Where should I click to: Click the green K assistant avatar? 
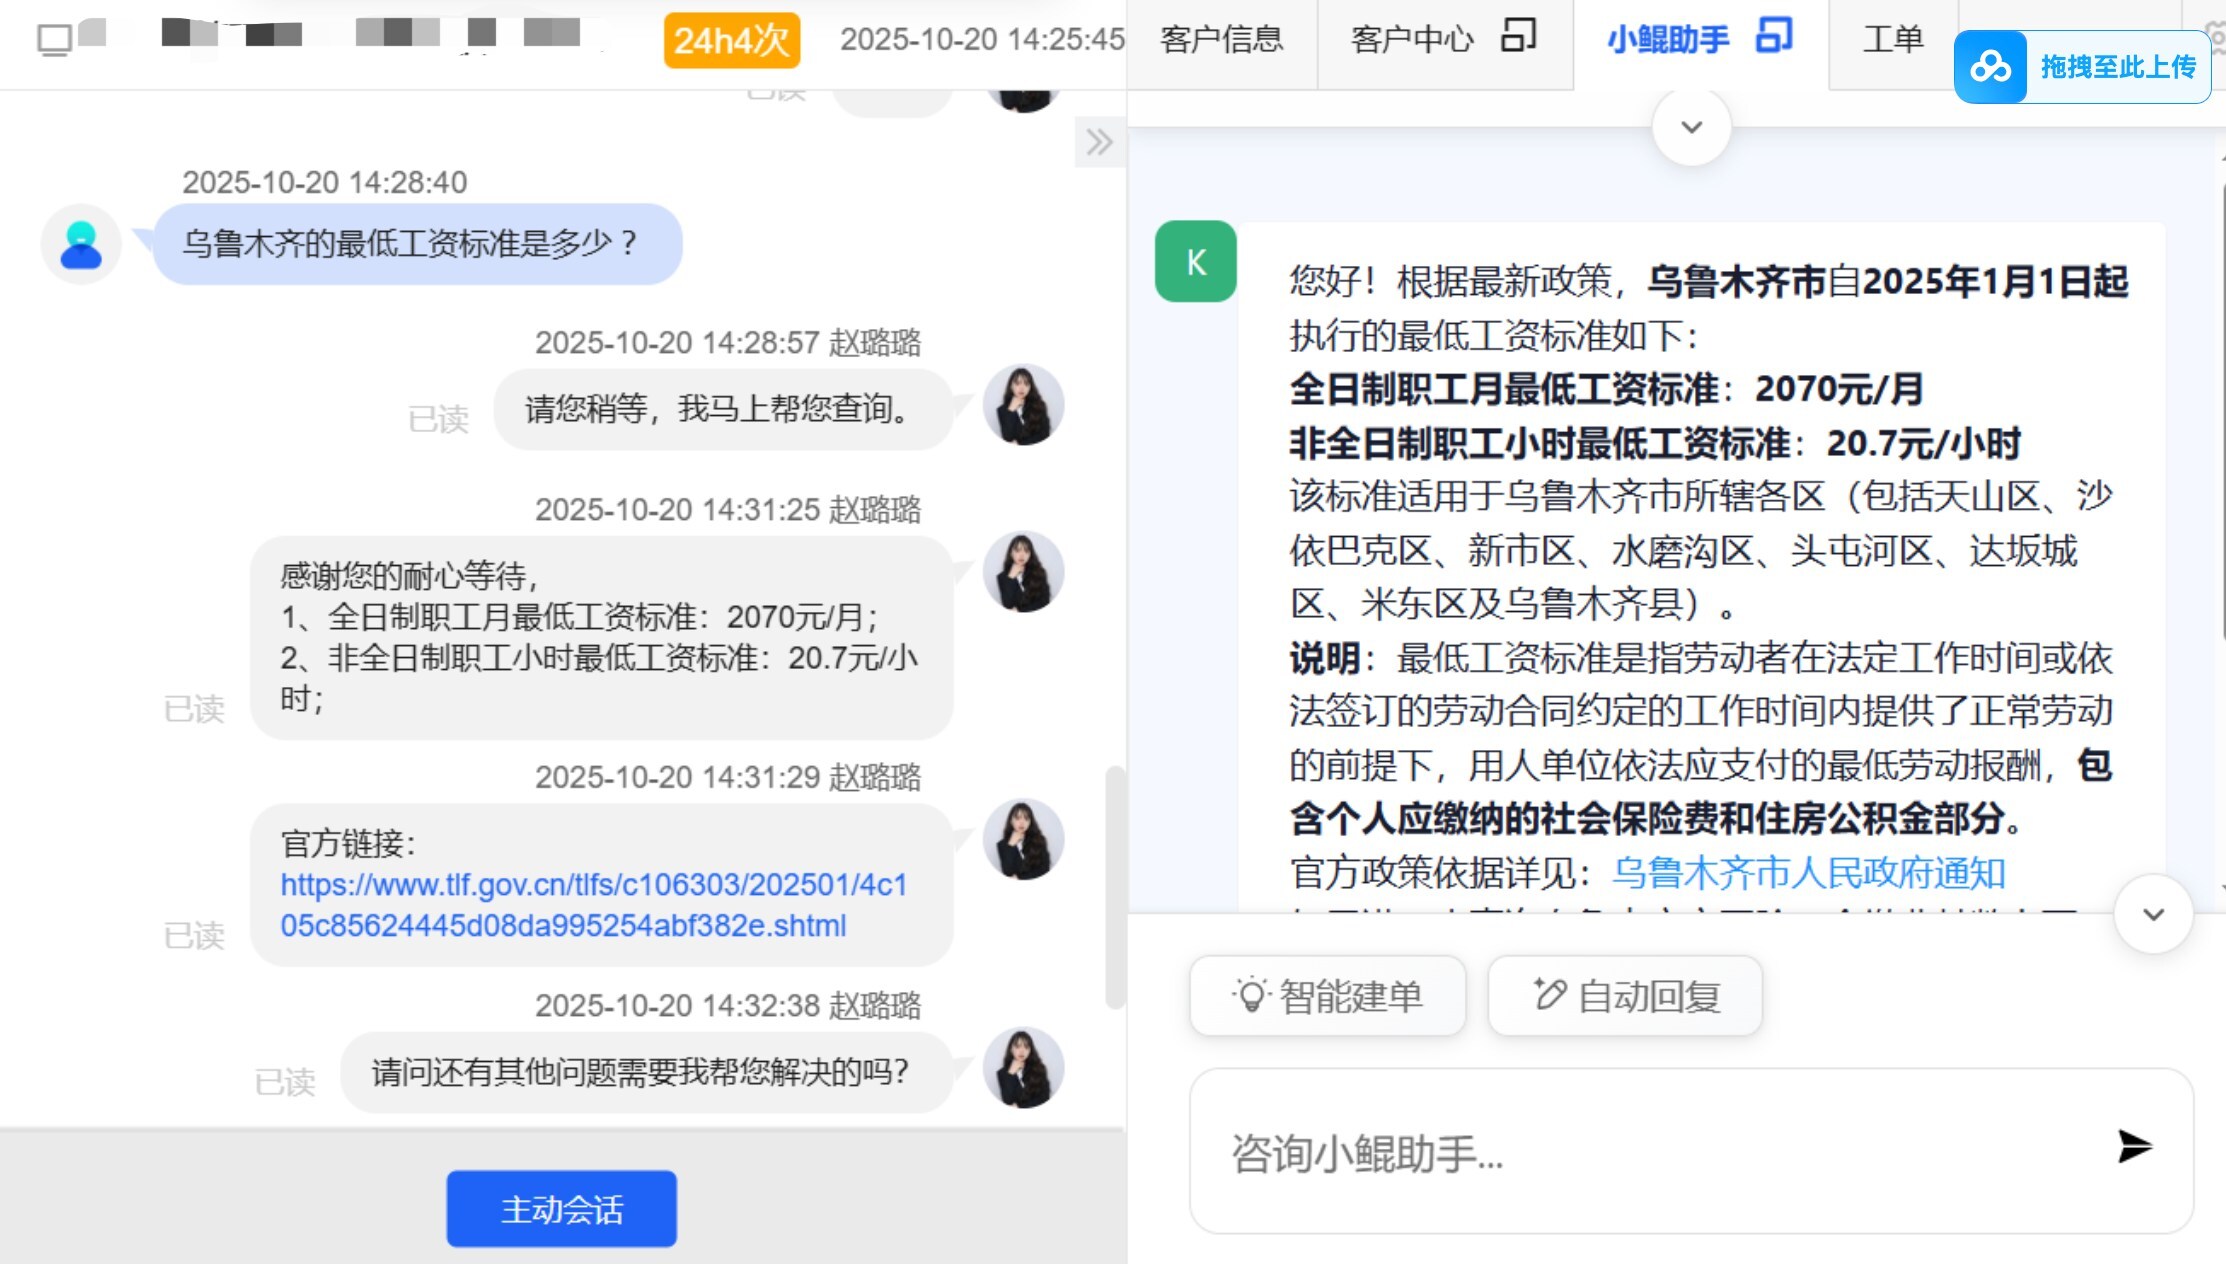click(1195, 262)
